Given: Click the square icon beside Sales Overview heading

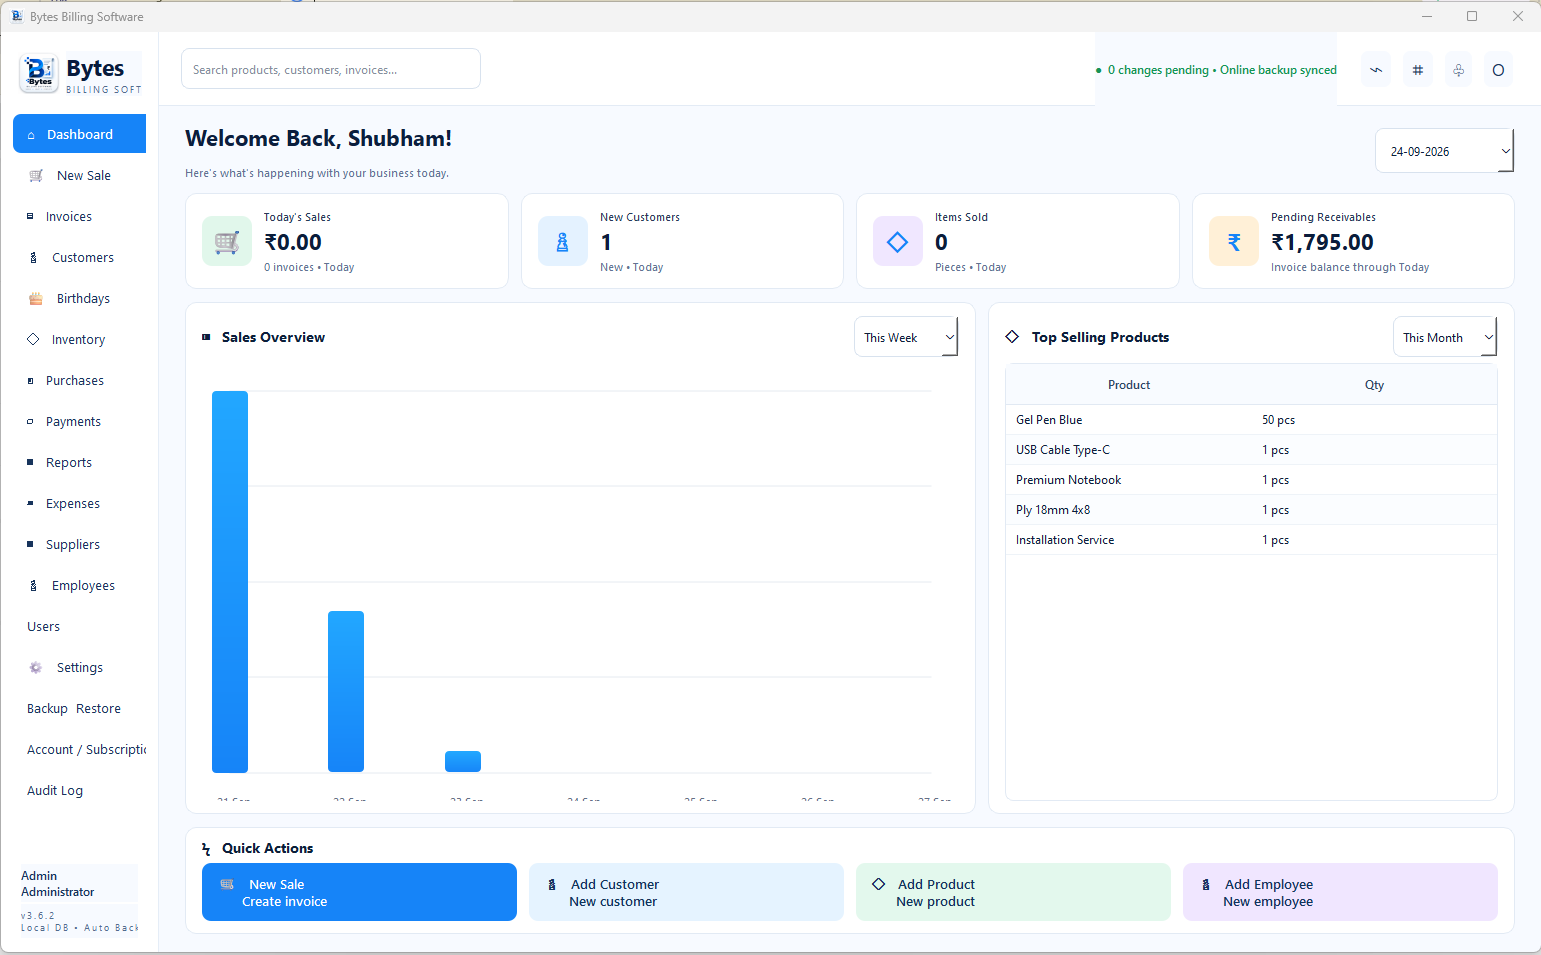Looking at the screenshot, I should pos(206,337).
